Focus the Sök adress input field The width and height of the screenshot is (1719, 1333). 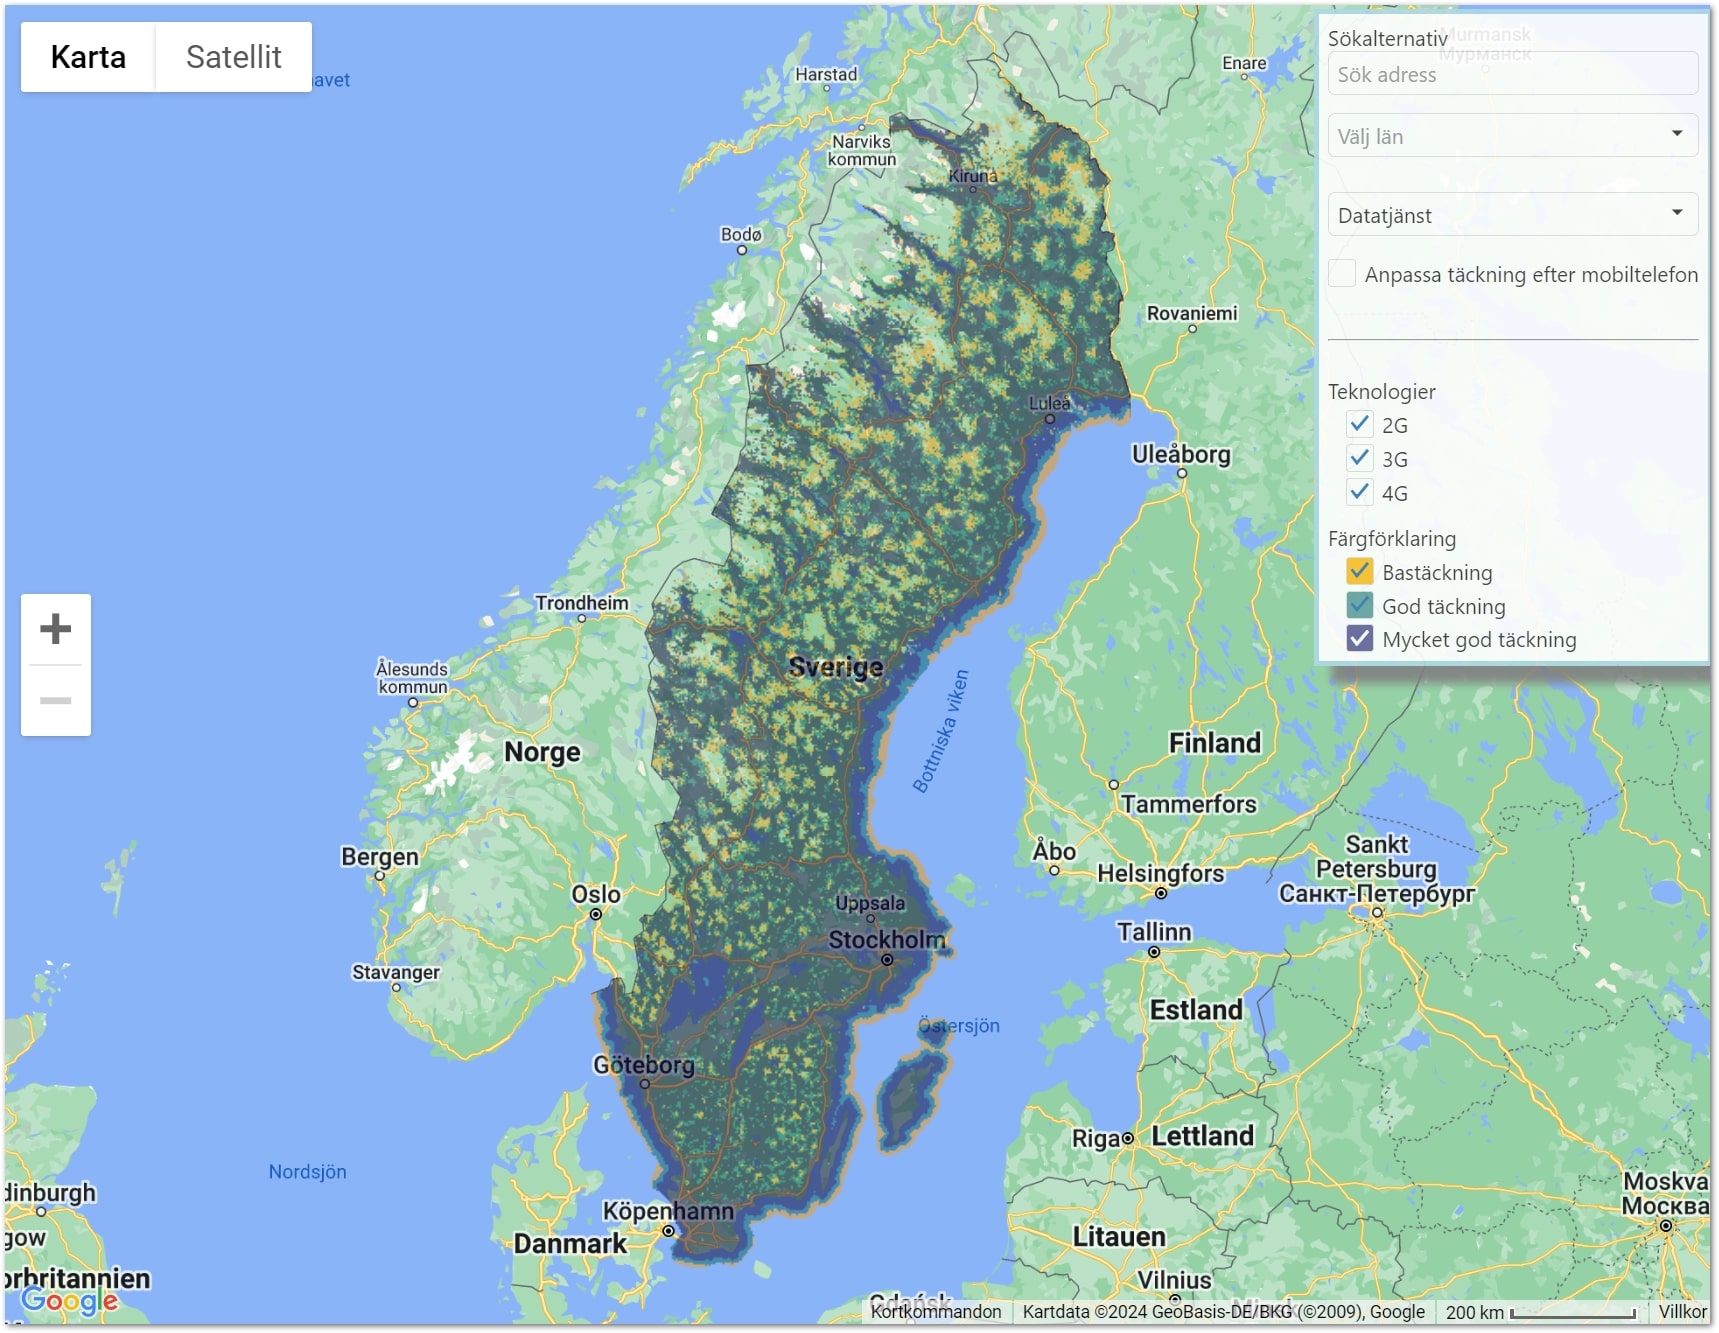[x=1512, y=74]
